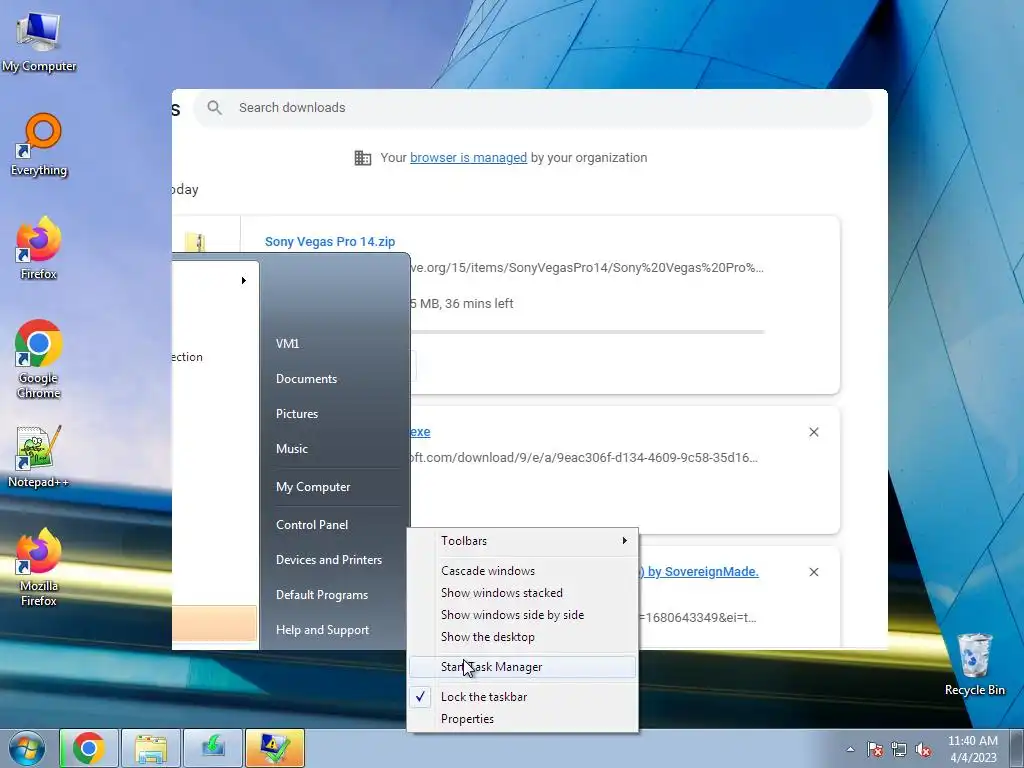Open Music from Start menu

click(x=292, y=449)
